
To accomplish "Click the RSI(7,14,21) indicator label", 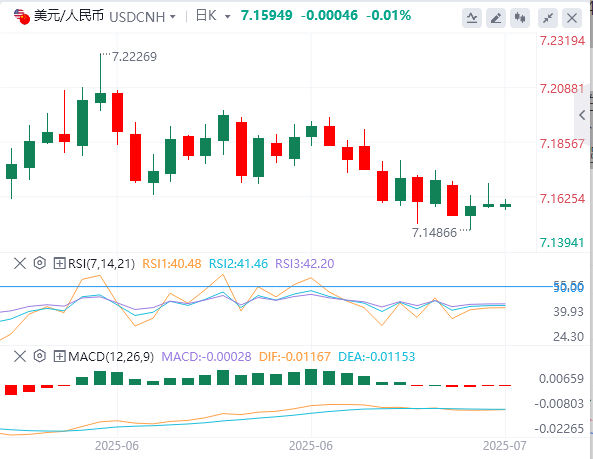I will pyautogui.click(x=101, y=264).
